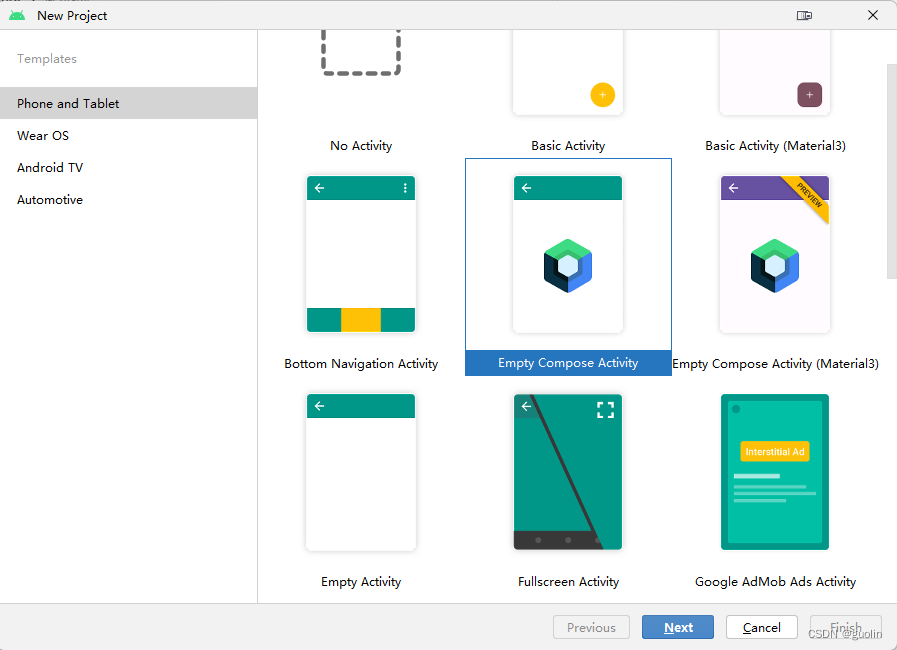
Task: Click the back arrow in Bottom Navigation thumbnail
Action: (x=320, y=188)
